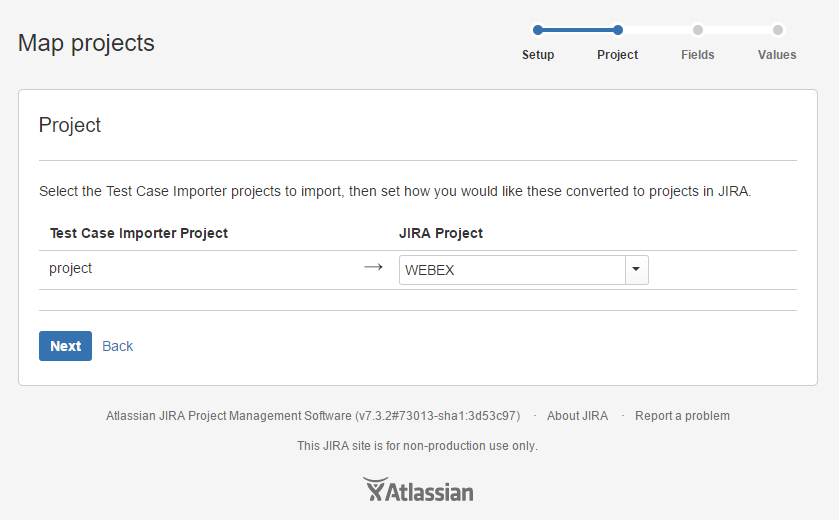Go to the Values step label
The height and width of the screenshot is (520, 839).
click(x=777, y=55)
